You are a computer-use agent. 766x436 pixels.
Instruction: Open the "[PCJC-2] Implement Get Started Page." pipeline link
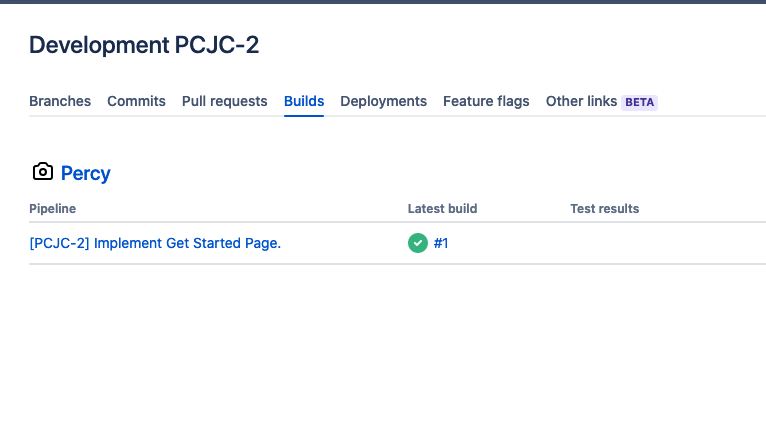(x=155, y=243)
